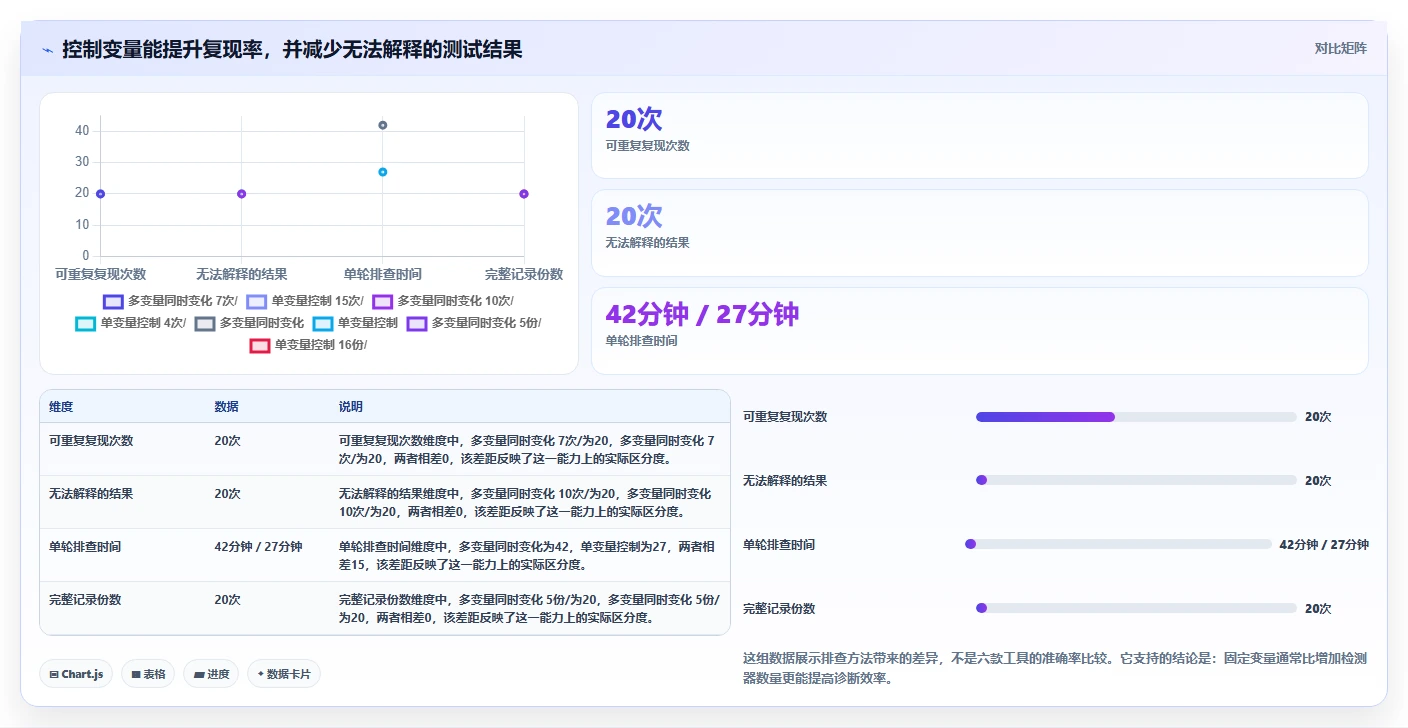Image resolution: width=1408 pixels, height=728 pixels.
Task: Click the 可重复复现次数 progress bar
Action: [x=1136, y=417]
